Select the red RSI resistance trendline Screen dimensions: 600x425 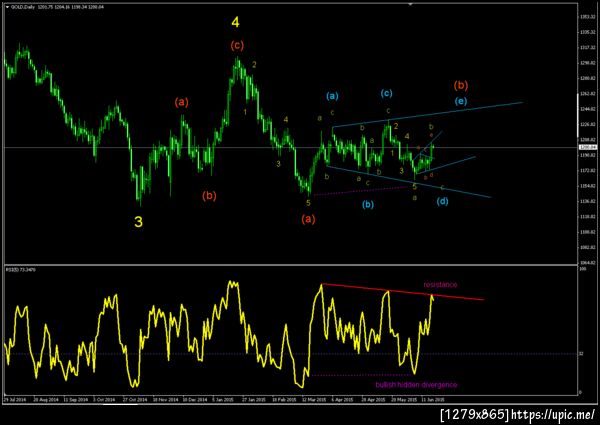click(403, 292)
